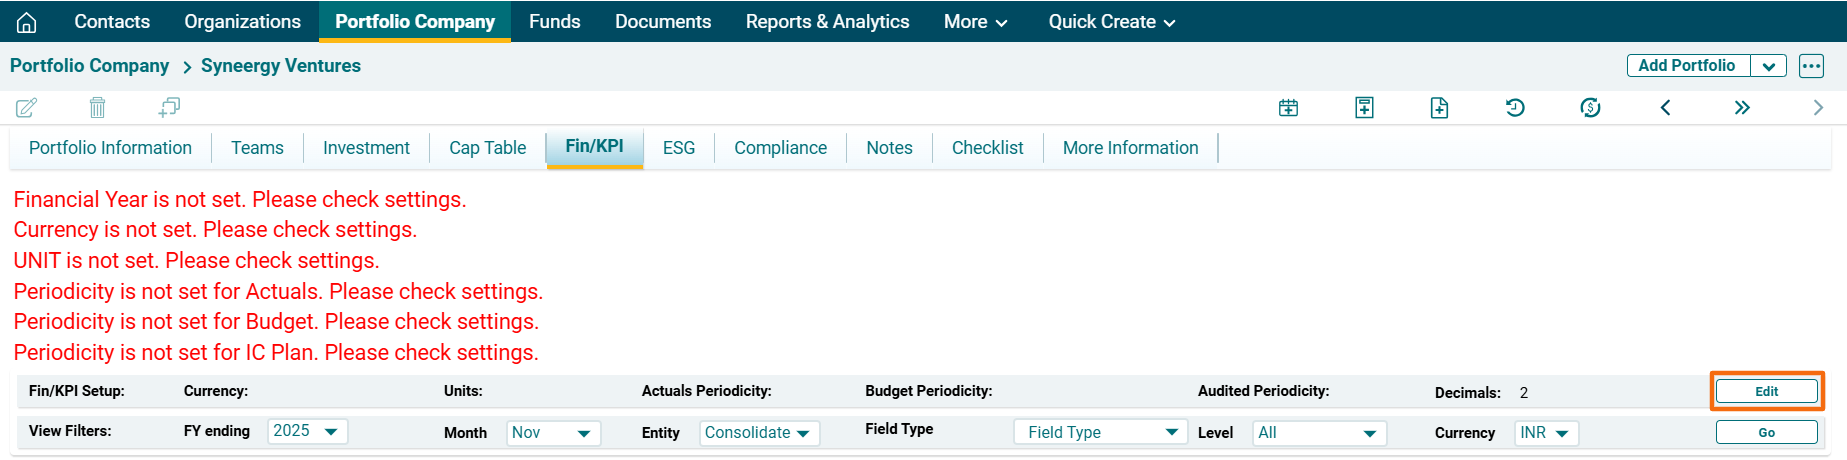The width and height of the screenshot is (1847, 460).
Task: Open the FY ending 2025 dropdown
Action: (x=307, y=431)
